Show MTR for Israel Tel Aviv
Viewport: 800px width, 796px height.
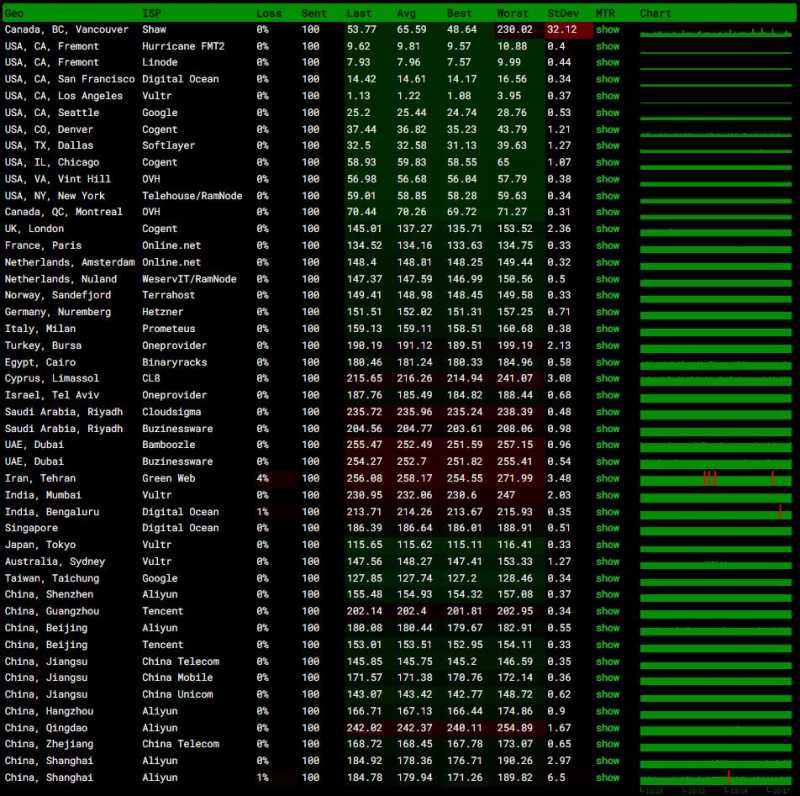607,395
